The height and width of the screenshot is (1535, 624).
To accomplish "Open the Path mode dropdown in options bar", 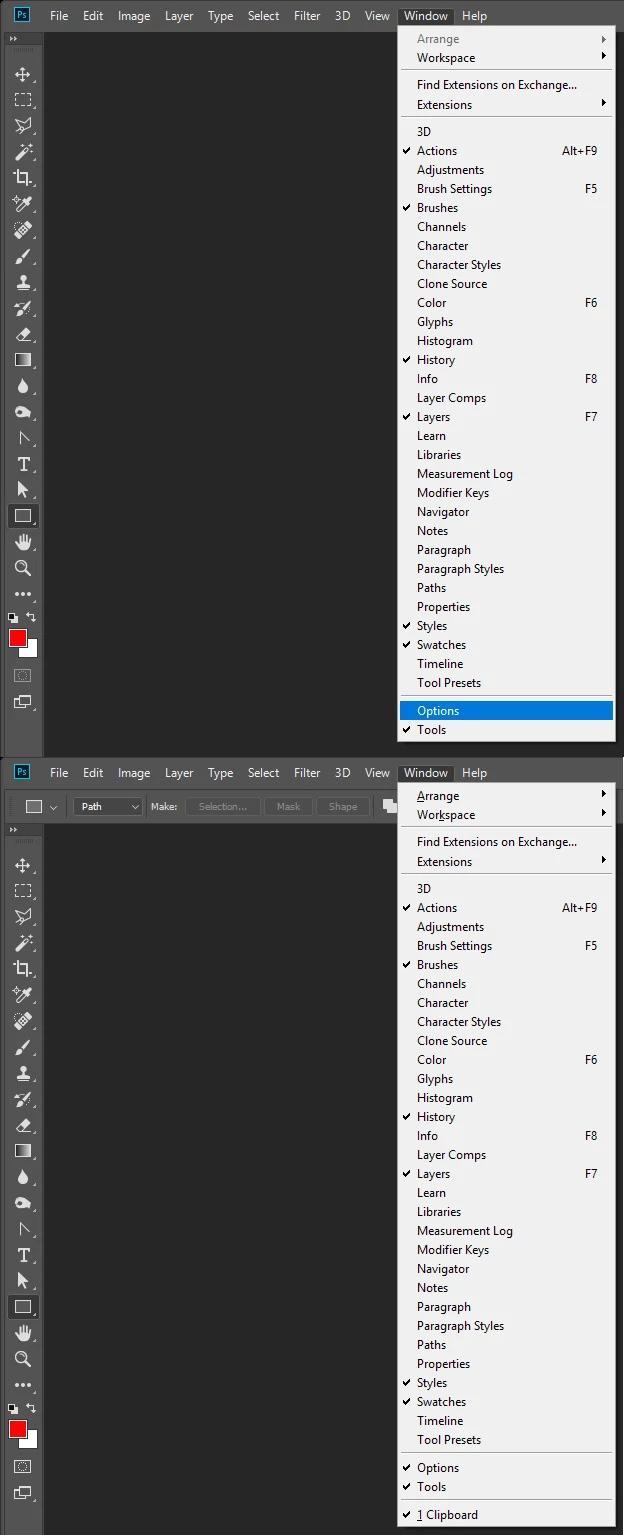I will click(x=108, y=807).
